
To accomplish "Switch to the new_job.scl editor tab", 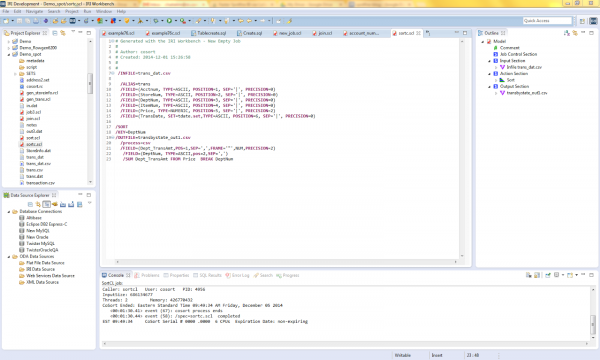I will point(287,33).
